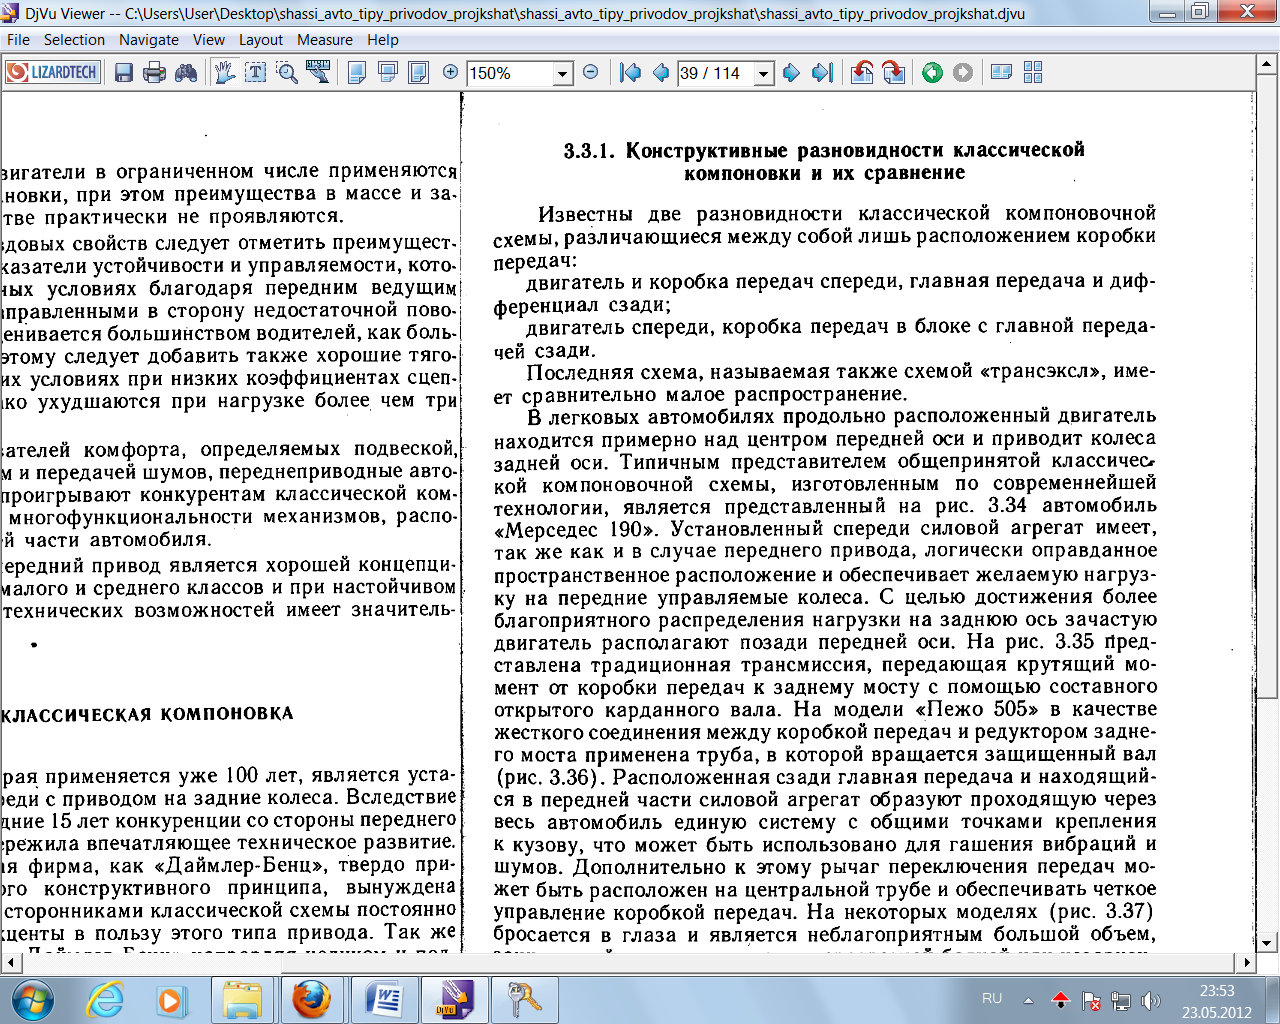
Task: Open the Measure menu
Action: click(325, 40)
